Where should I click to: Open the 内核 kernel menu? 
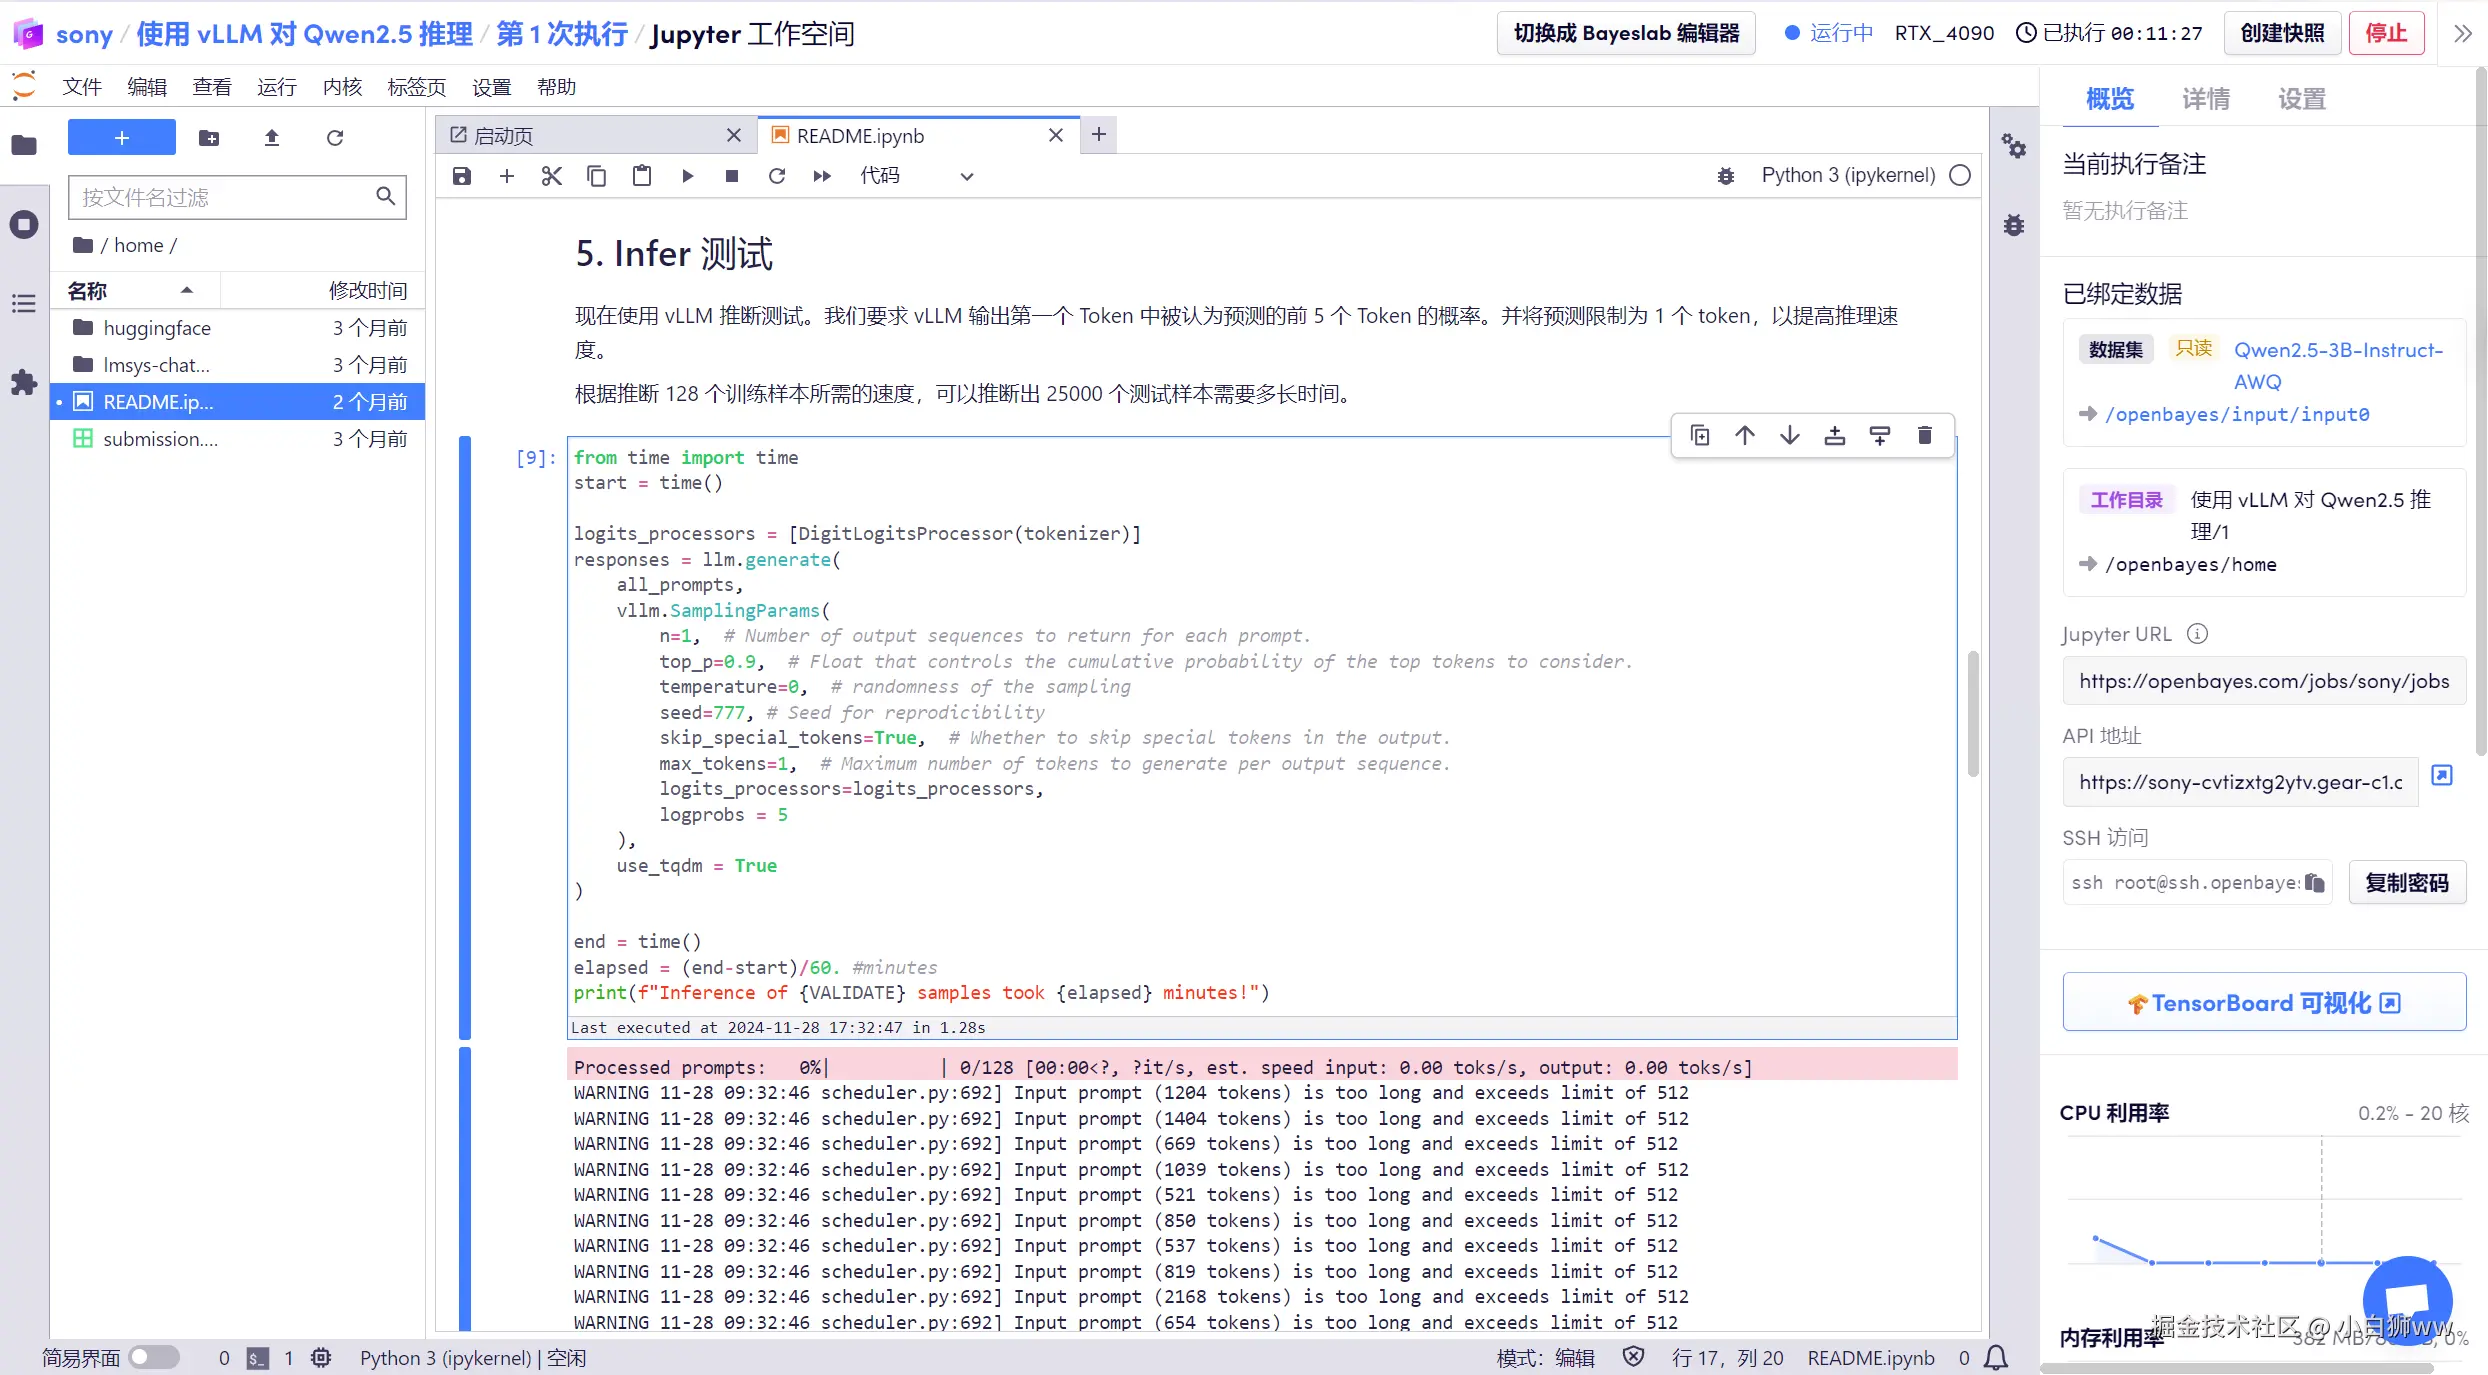(x=342, y=87)
